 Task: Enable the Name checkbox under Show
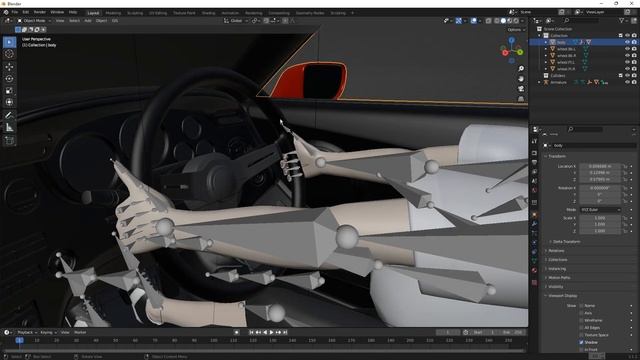coord(581,305)
